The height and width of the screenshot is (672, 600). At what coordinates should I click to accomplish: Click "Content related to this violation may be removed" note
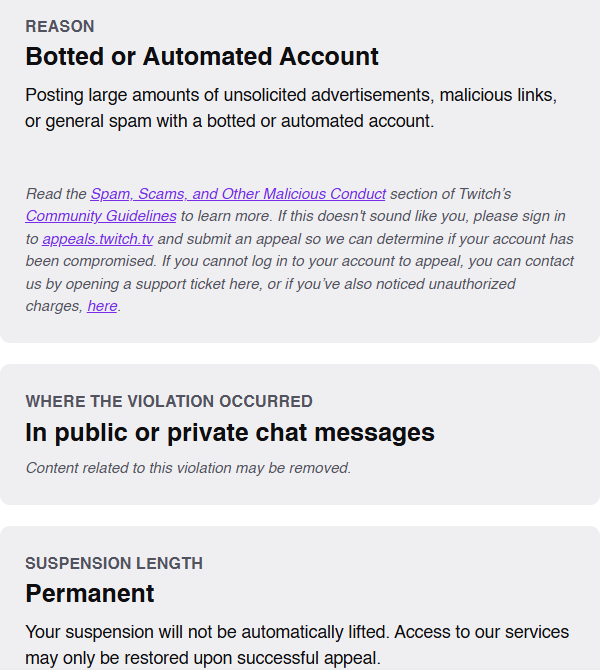[x=188, y=468]
